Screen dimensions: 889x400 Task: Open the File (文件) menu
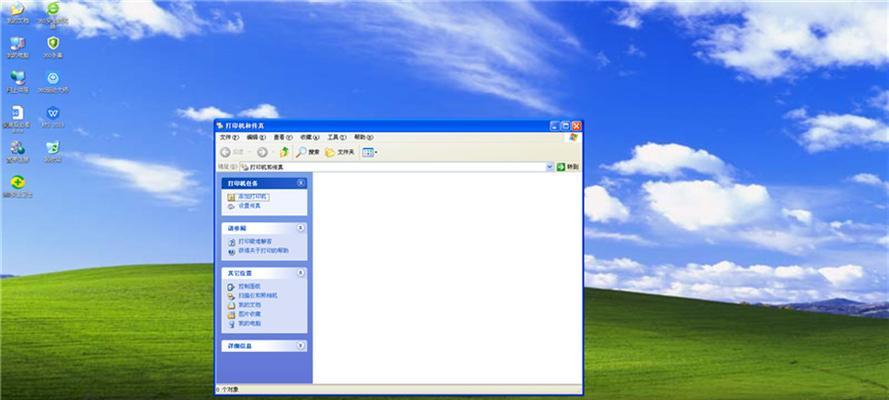click(229, 137)
